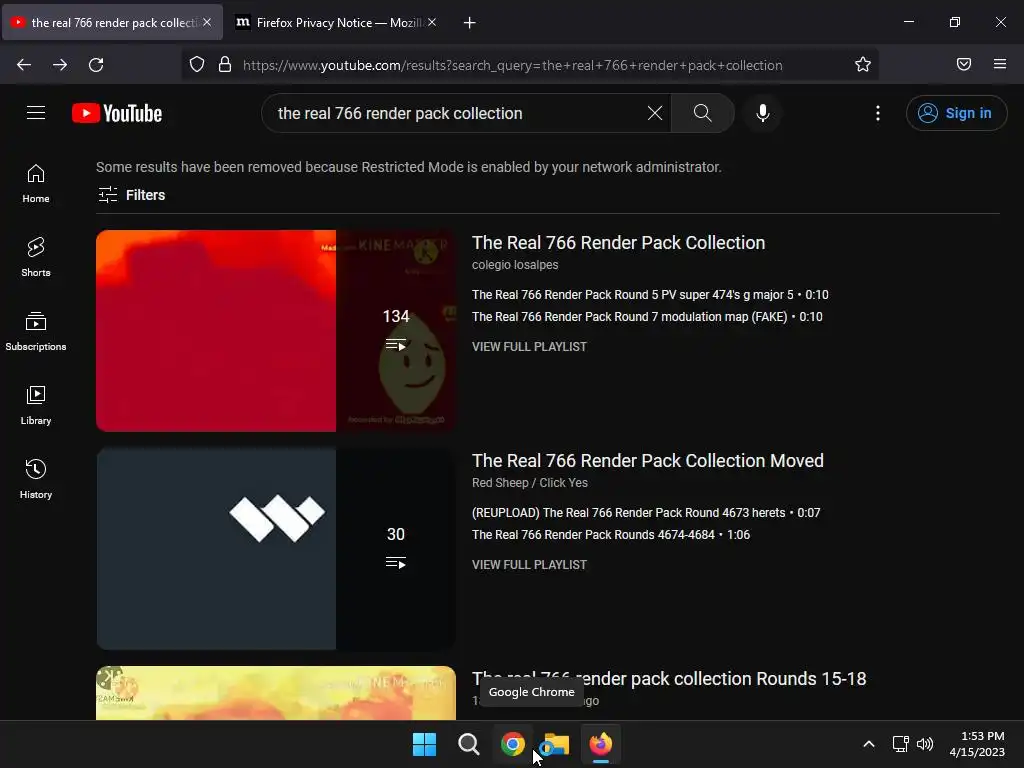Open Library from the sidebar

[x=36, y=405]
